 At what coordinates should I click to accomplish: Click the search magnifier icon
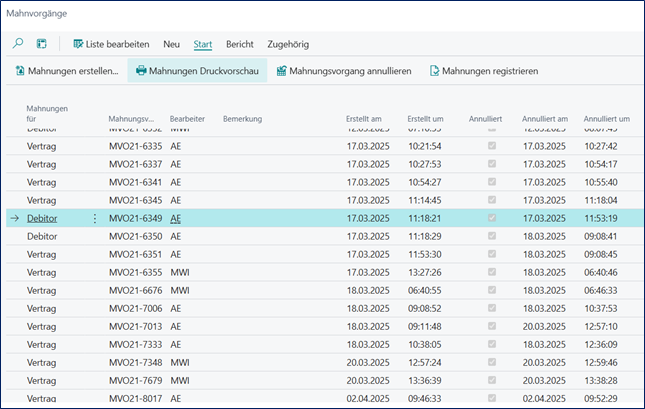click(18, 43)
